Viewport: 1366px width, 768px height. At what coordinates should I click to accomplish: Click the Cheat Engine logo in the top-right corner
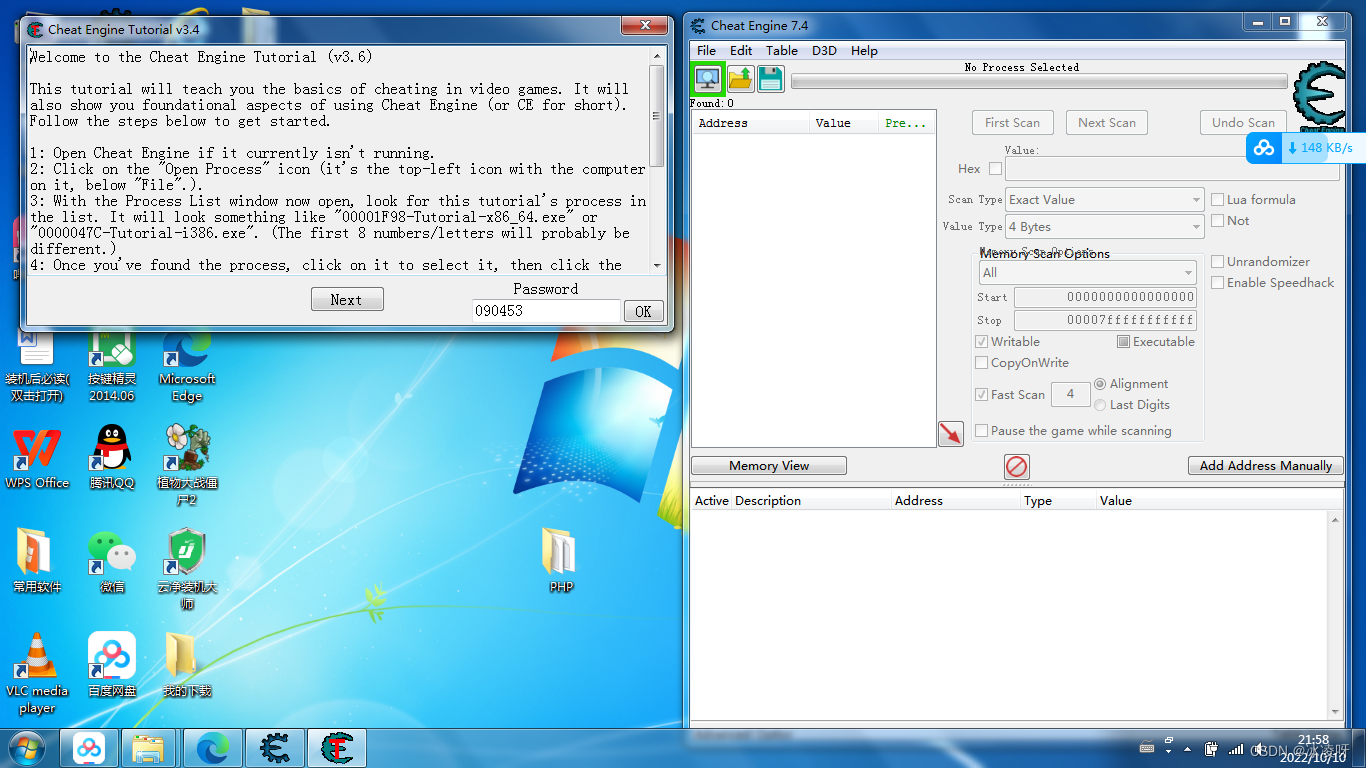coord(1319,95)
